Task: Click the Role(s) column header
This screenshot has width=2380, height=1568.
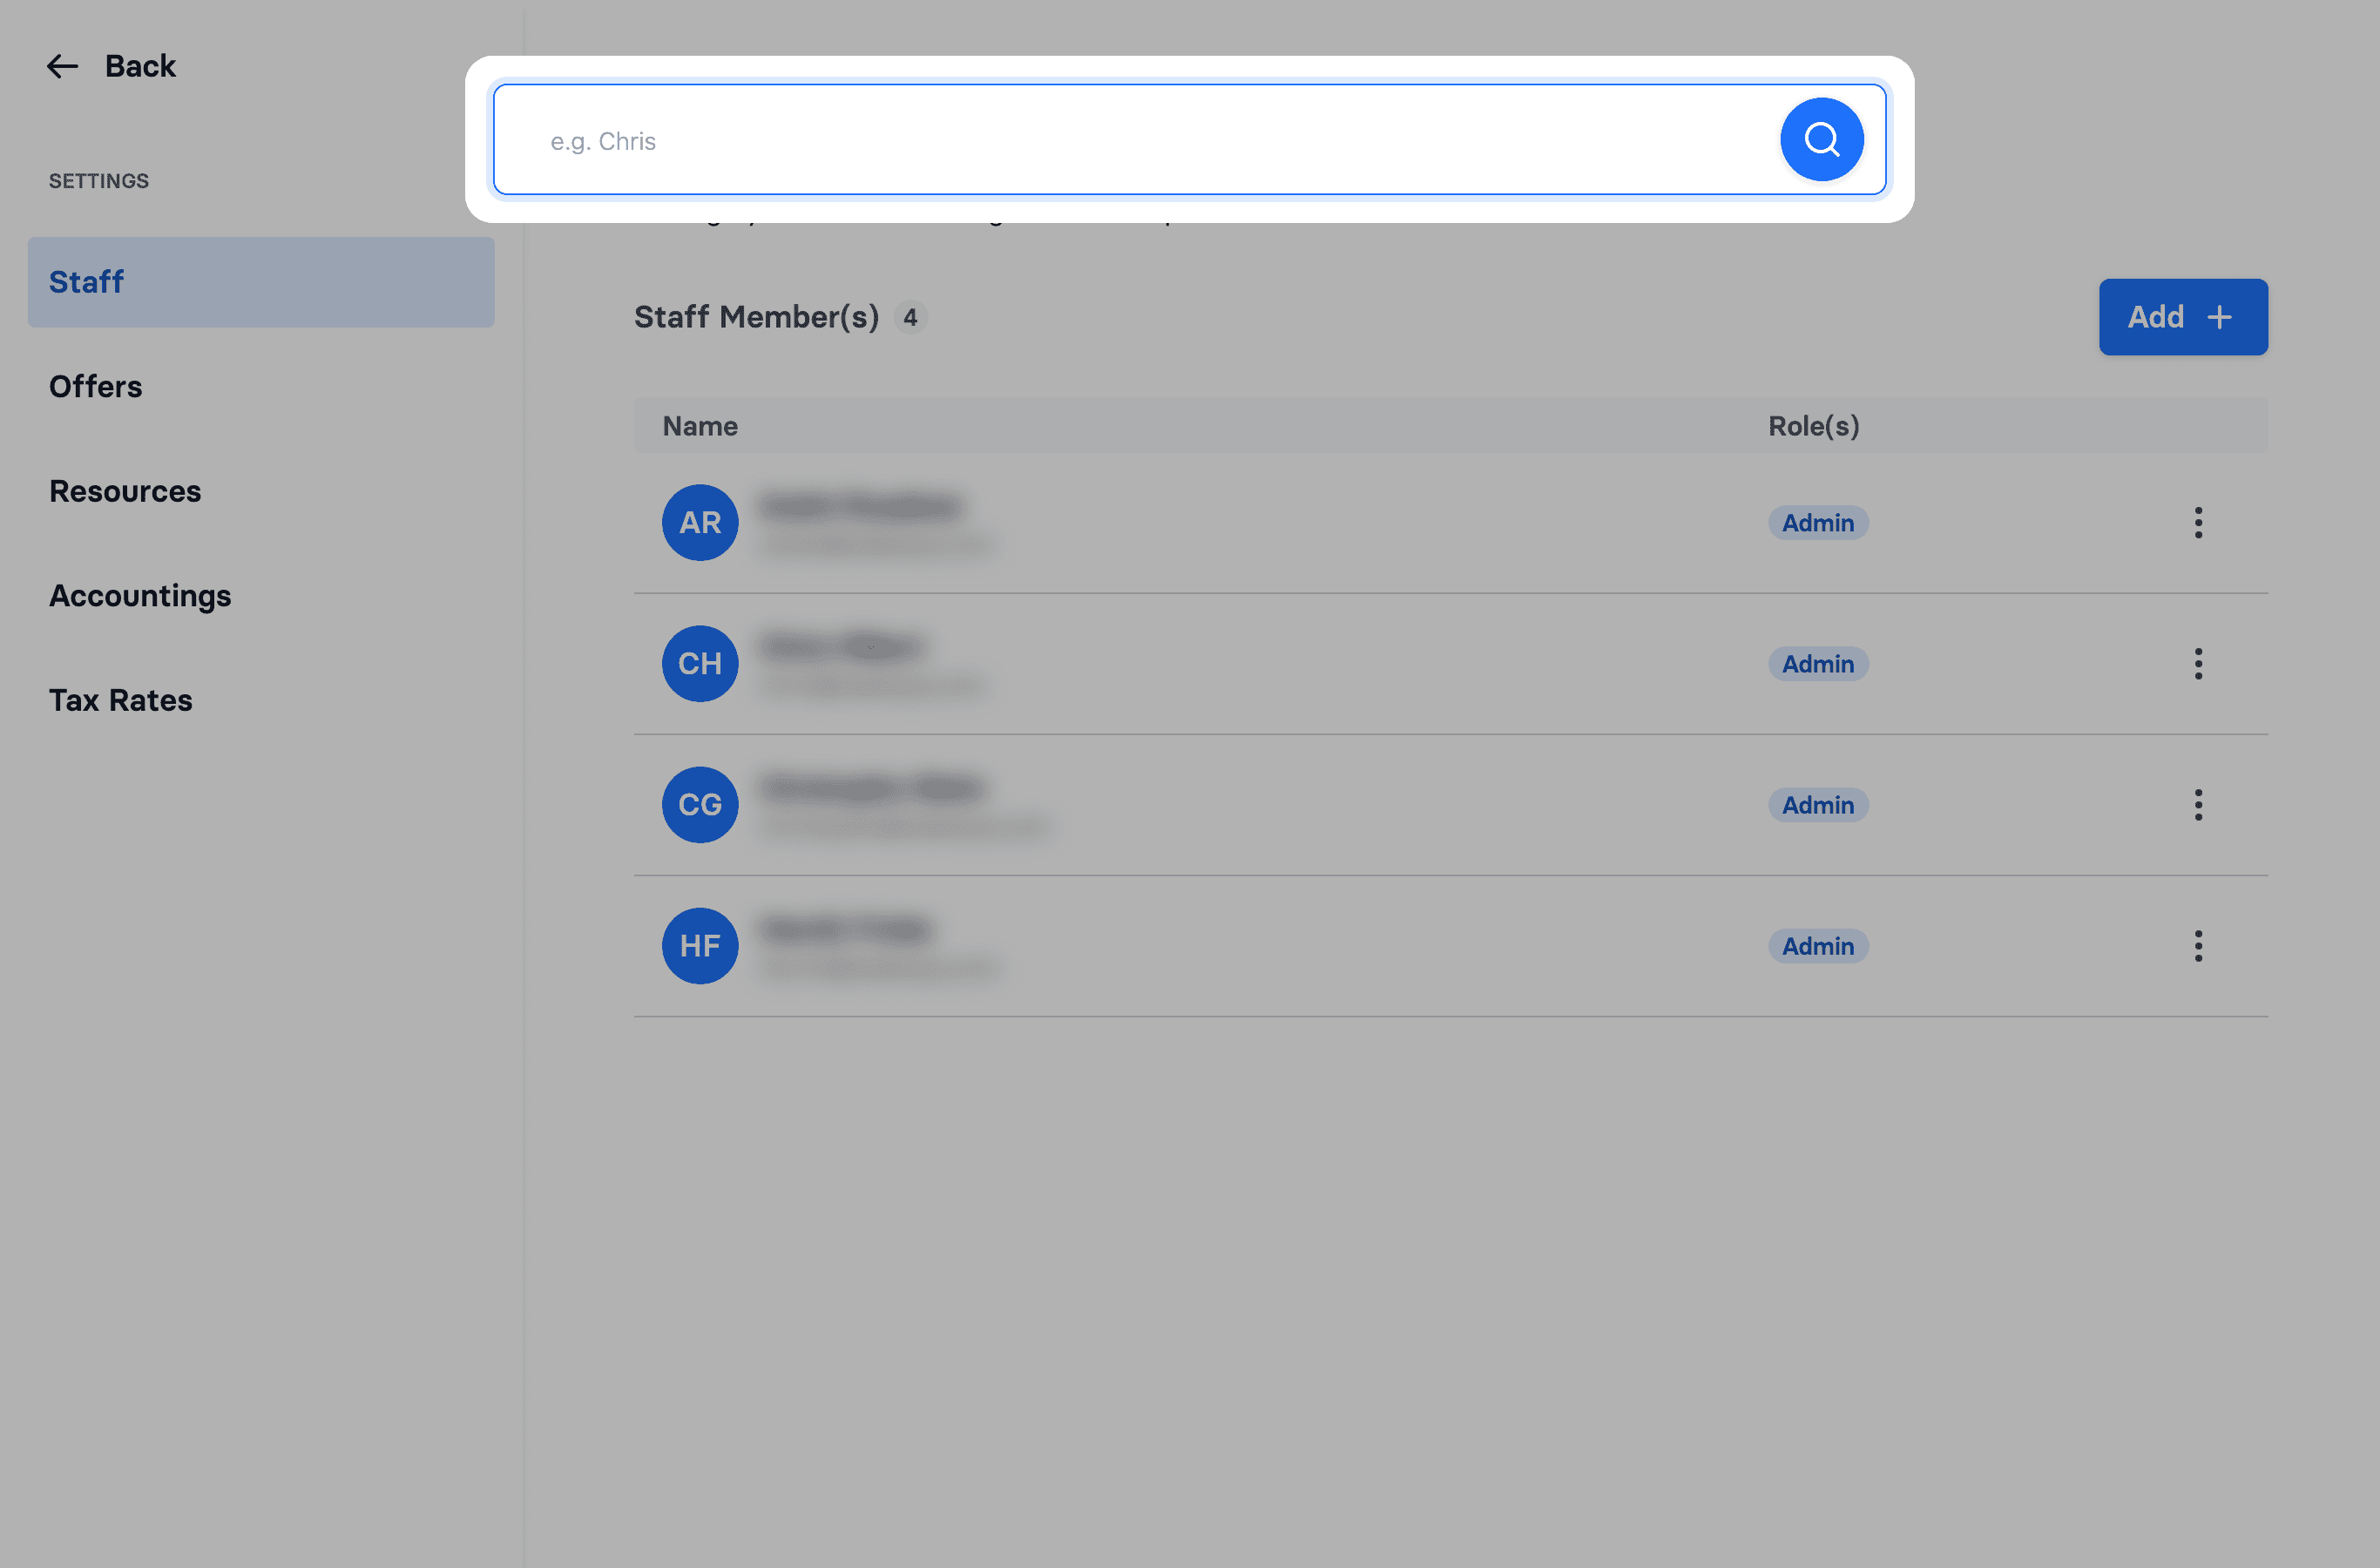Action: pos(1814,426)
